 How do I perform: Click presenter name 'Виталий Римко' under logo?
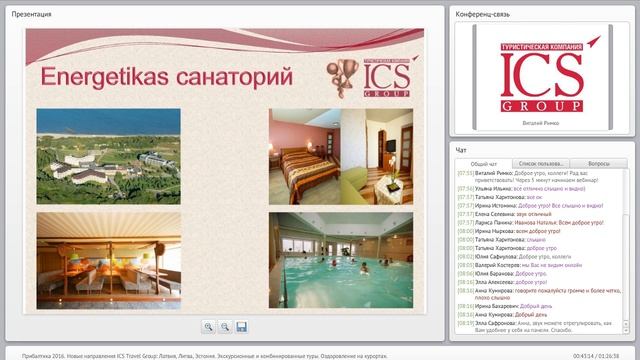point(541,123)
